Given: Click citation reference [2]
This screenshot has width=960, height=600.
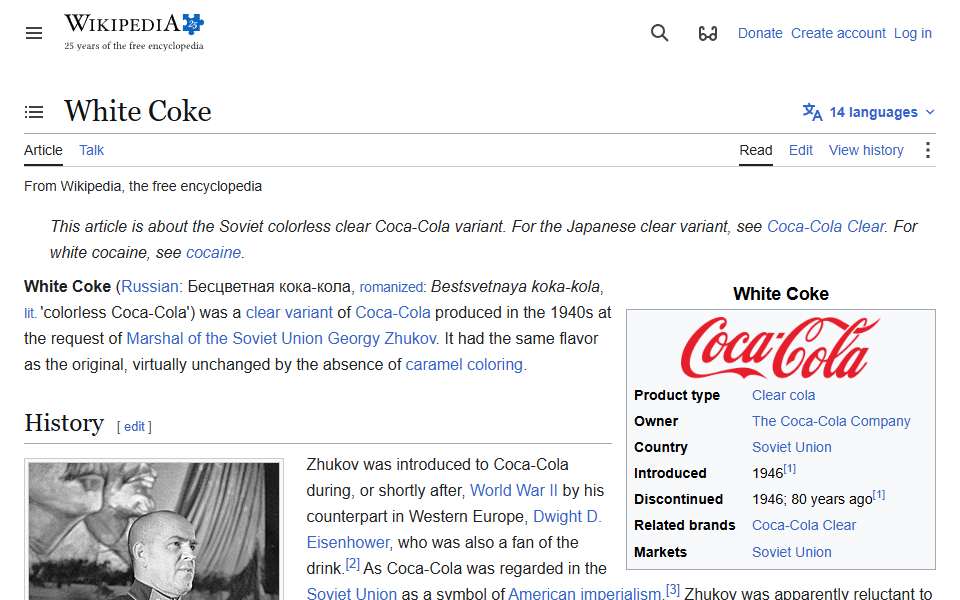Looking at the screenshot, I should click(352, 564).
